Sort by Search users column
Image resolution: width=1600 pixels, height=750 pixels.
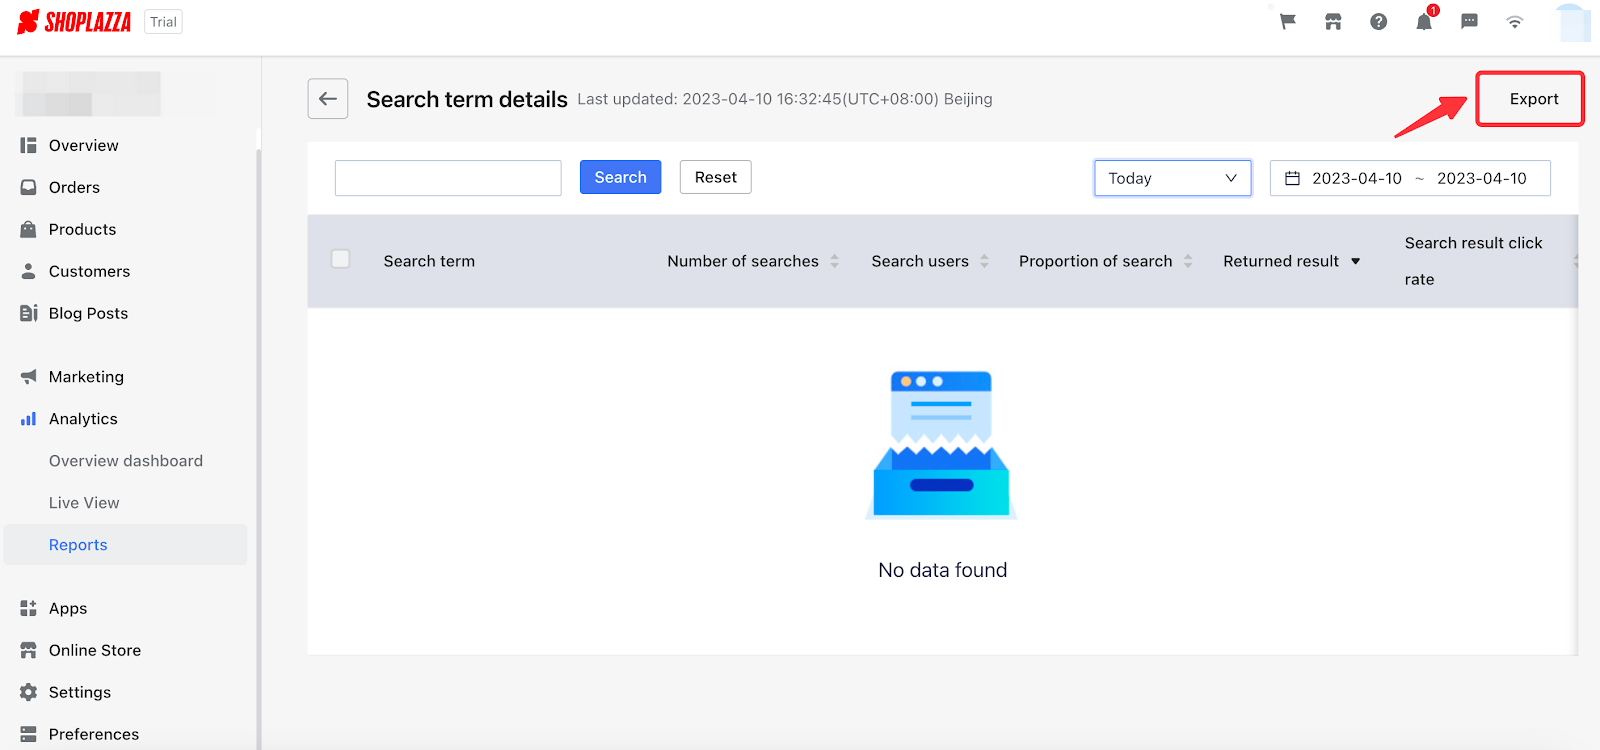click(x=984, y=261)
